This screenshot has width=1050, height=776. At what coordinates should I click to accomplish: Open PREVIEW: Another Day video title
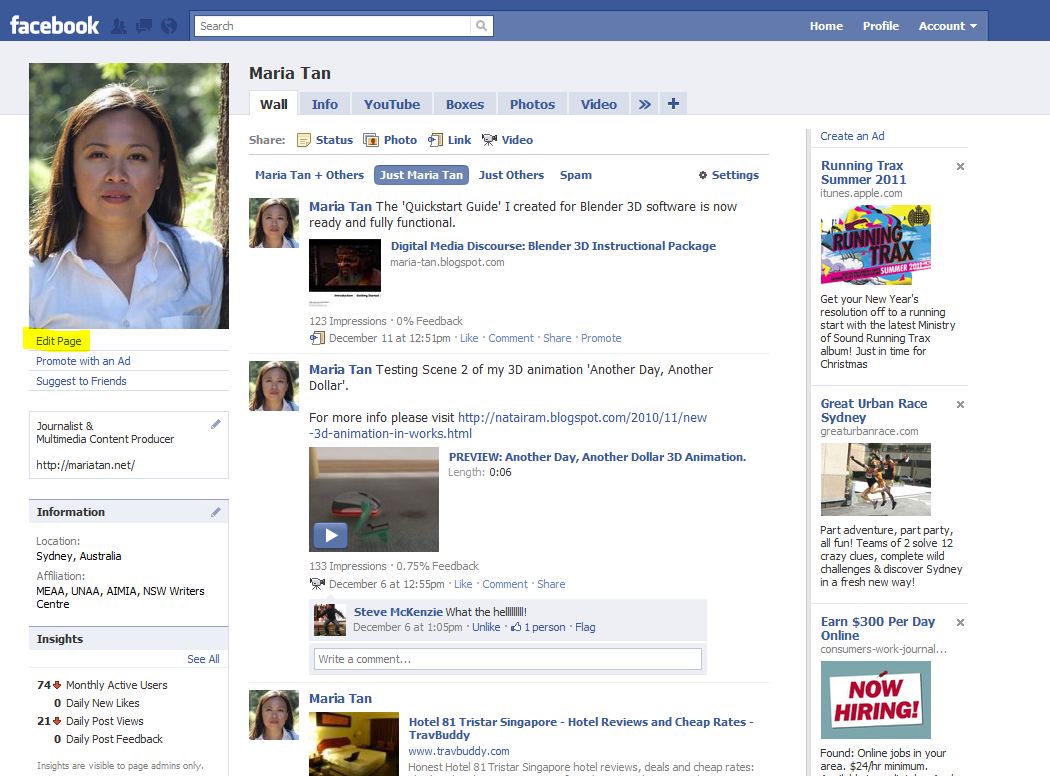597,457
